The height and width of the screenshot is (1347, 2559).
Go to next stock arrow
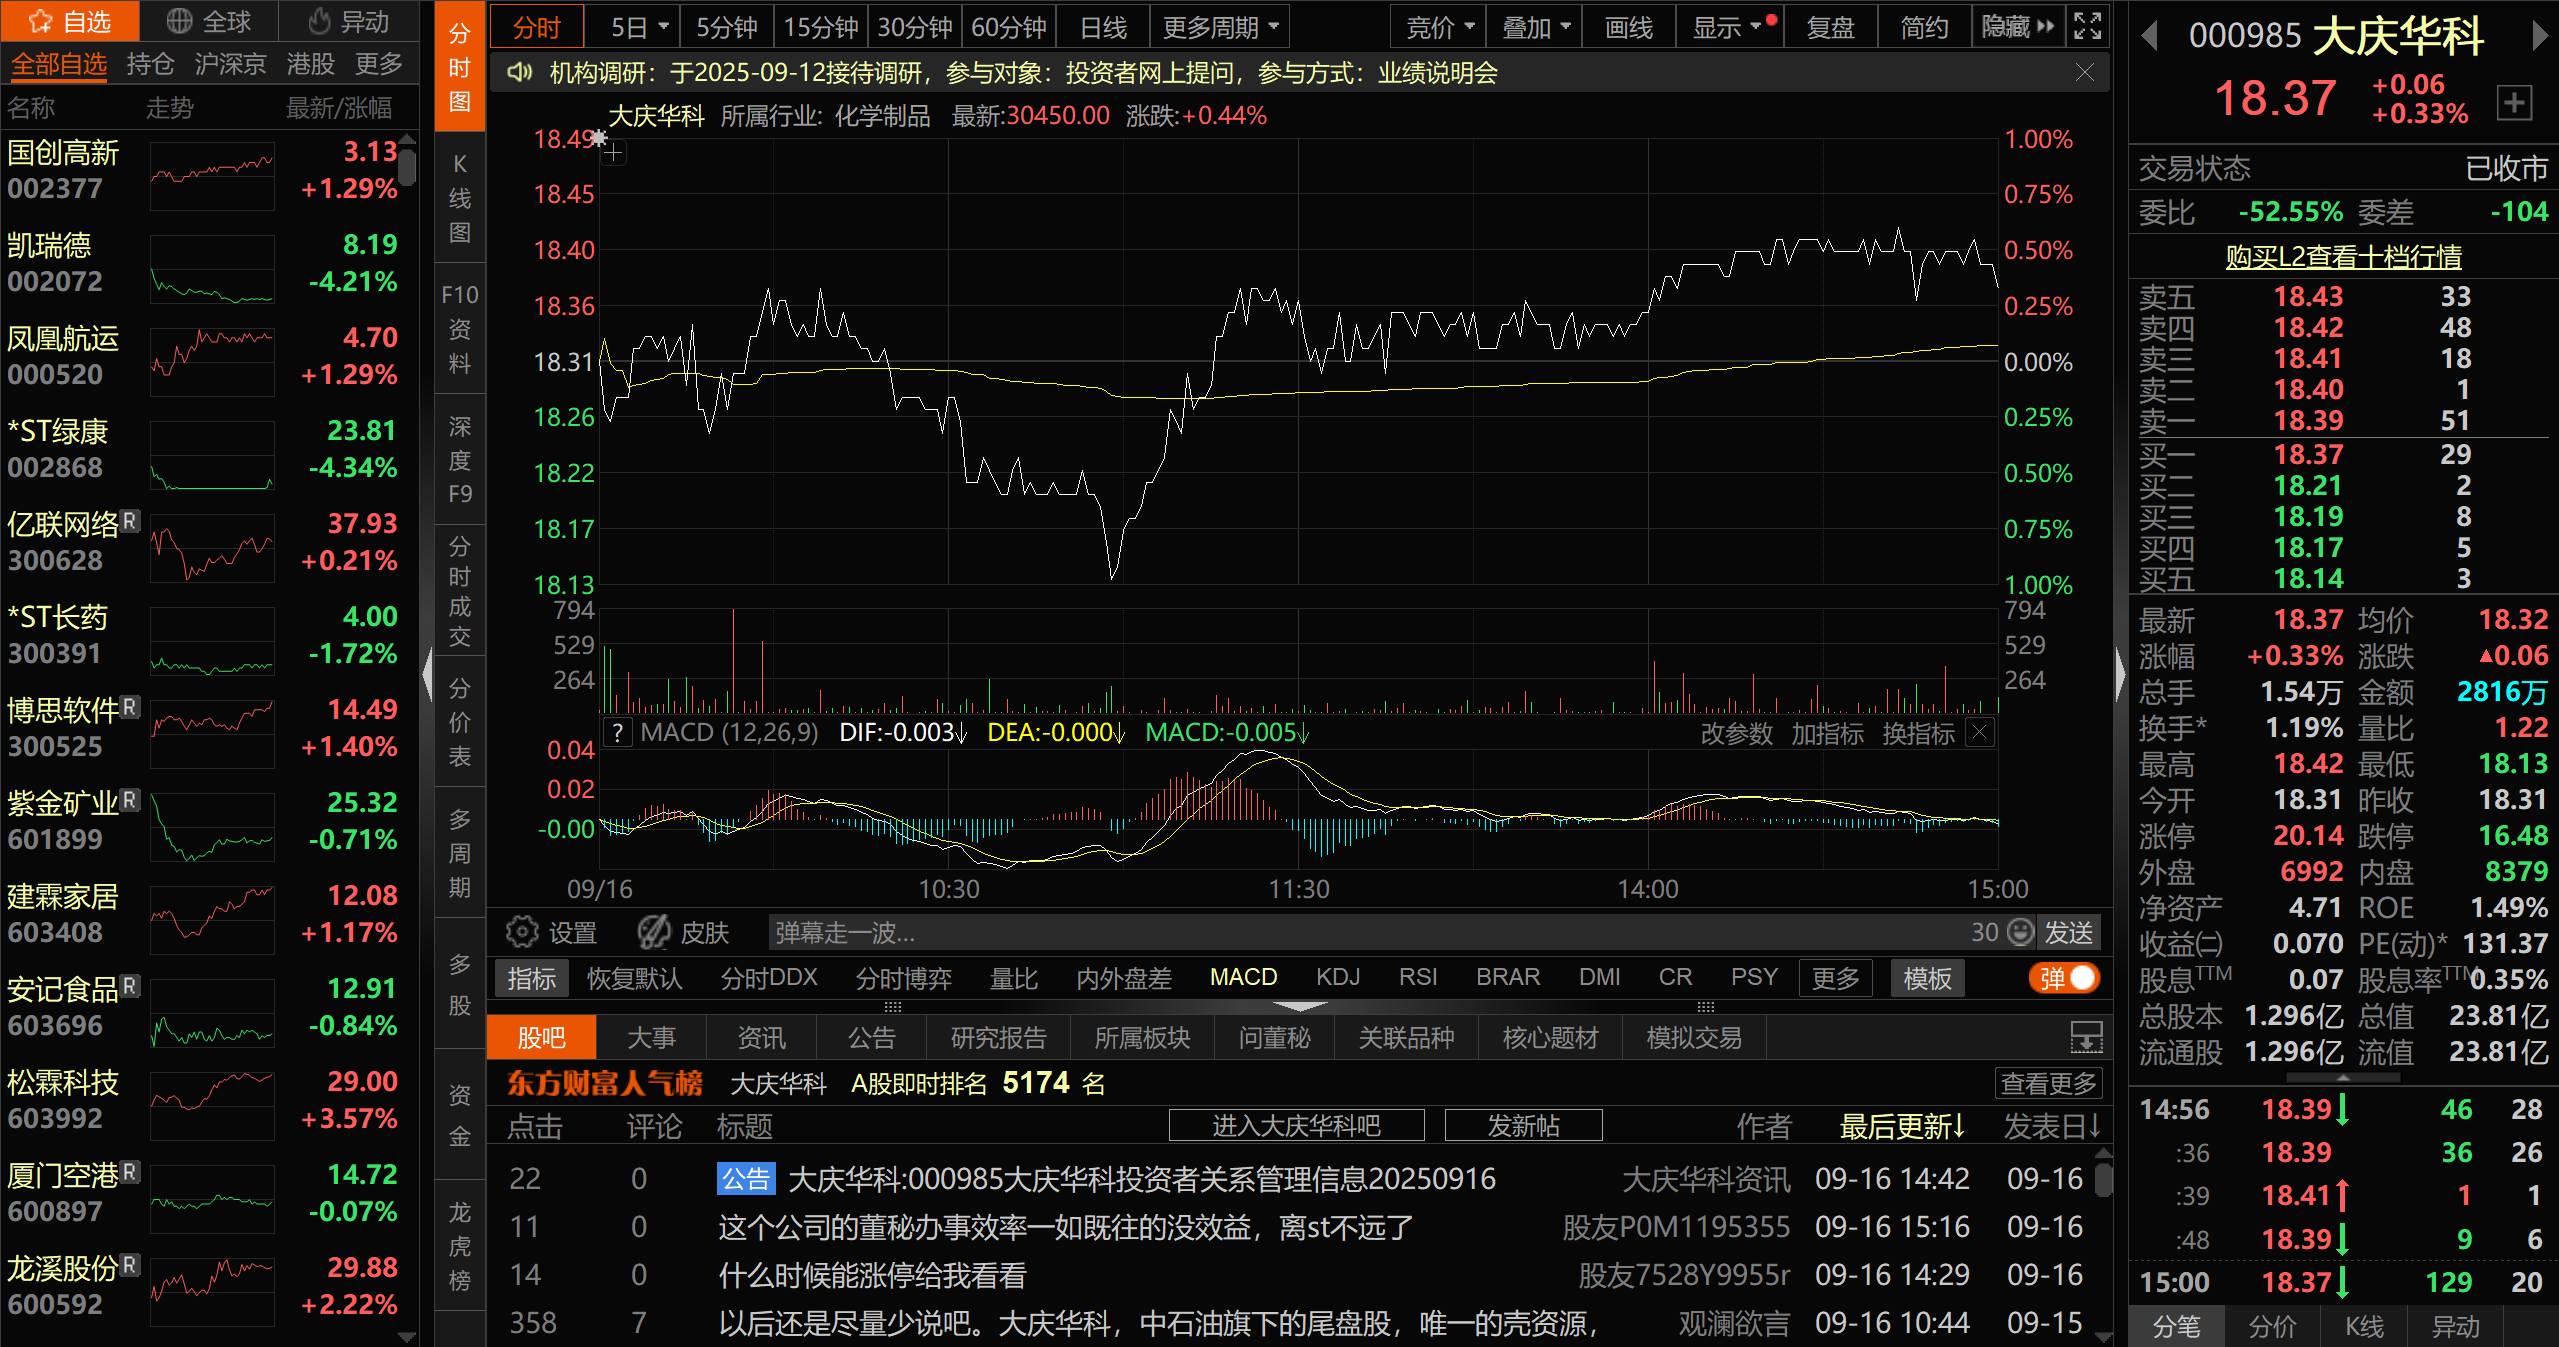pyautogui.click(x=2540, y=37)
